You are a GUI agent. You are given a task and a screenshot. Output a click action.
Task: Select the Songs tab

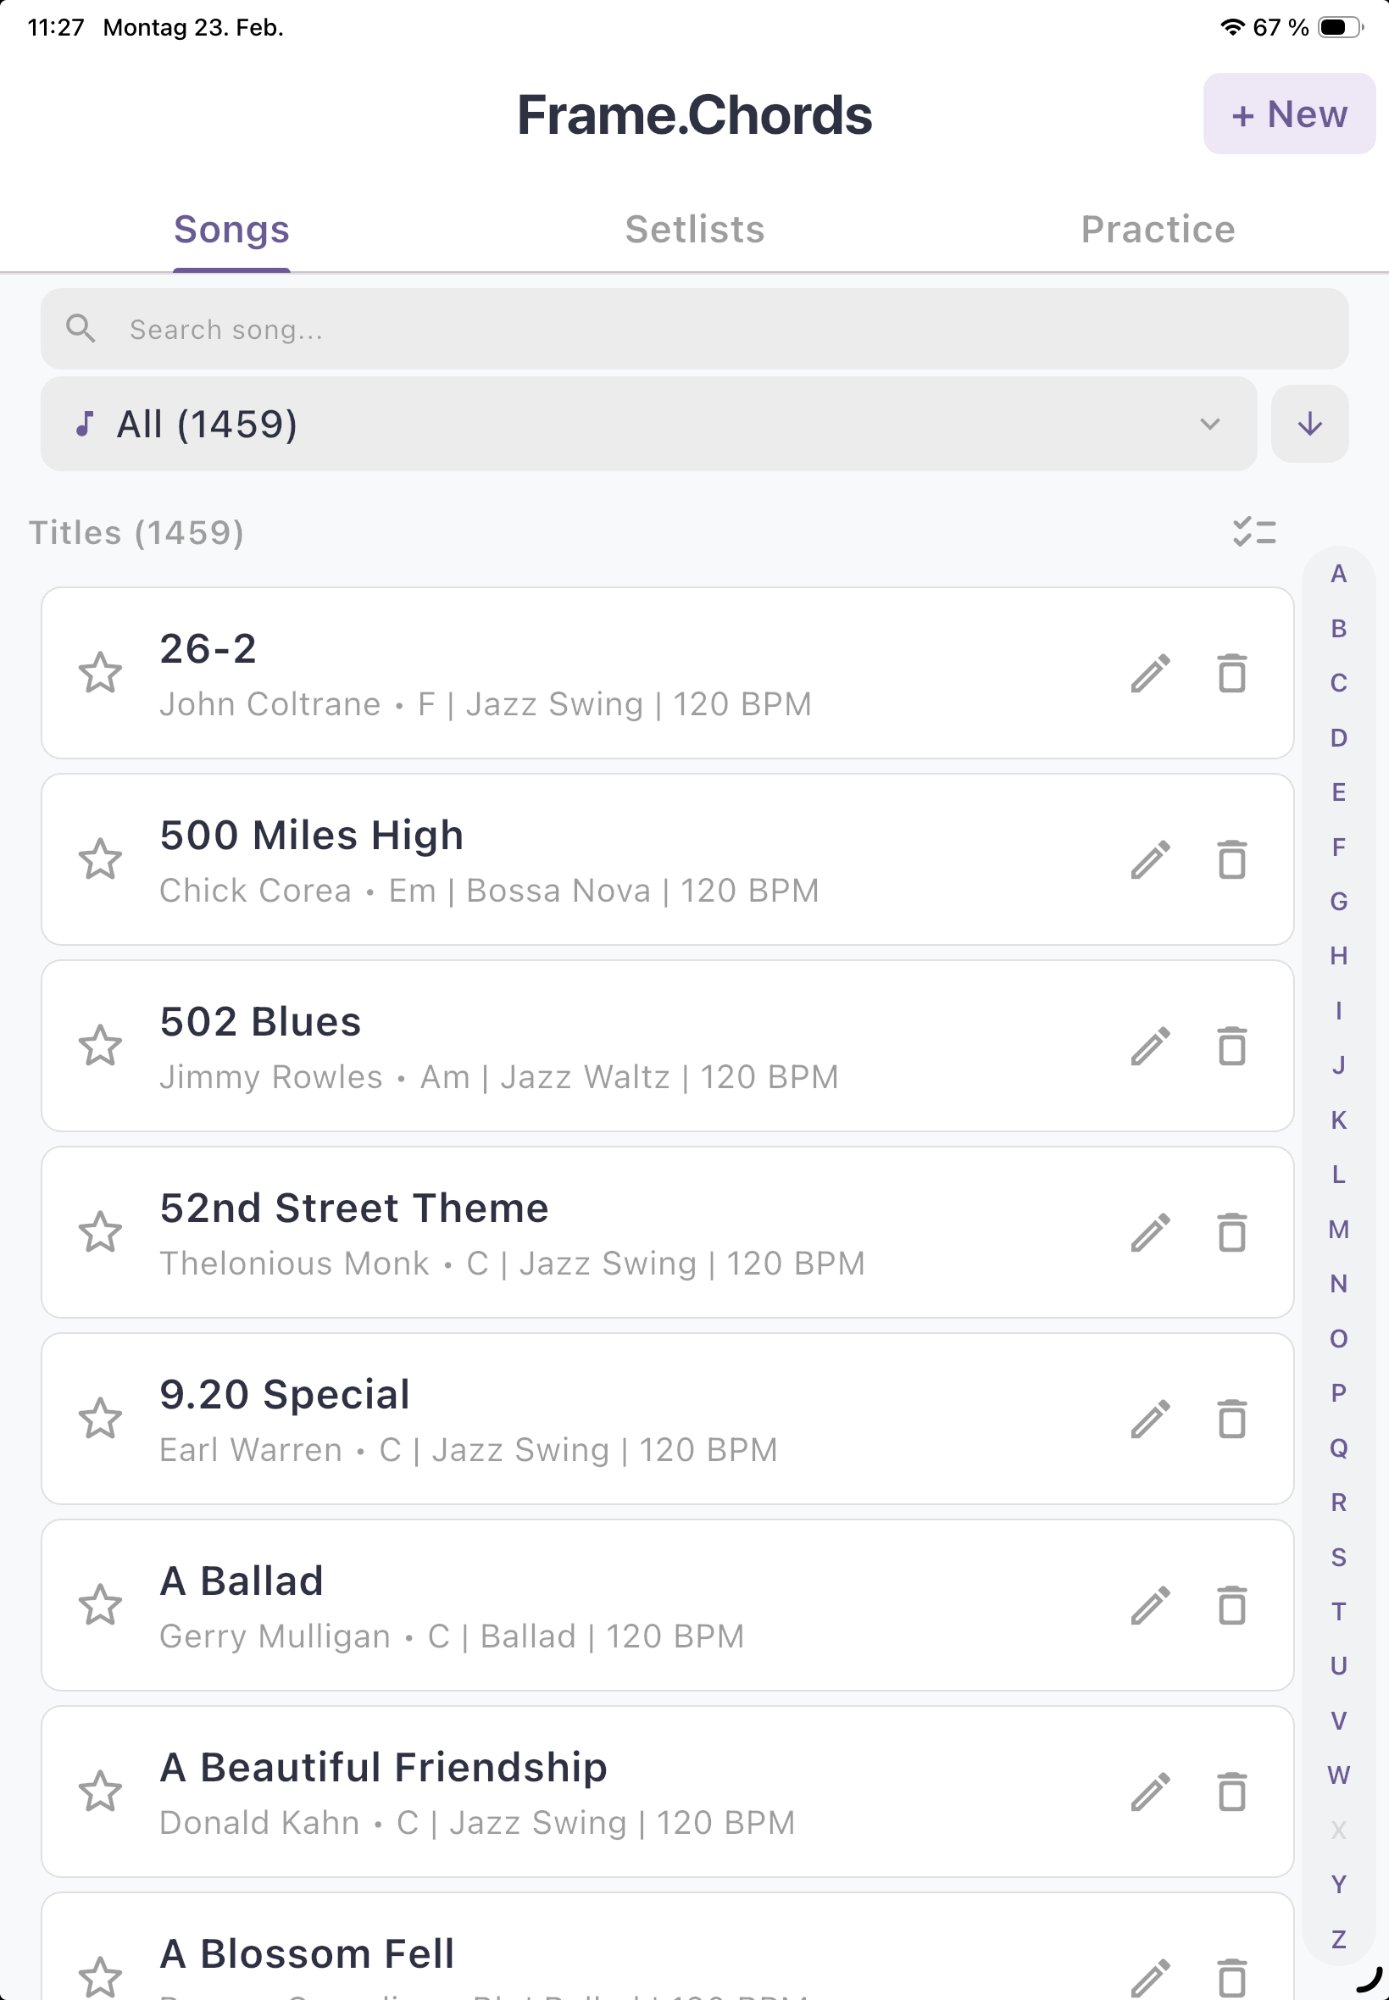(231, 229)
